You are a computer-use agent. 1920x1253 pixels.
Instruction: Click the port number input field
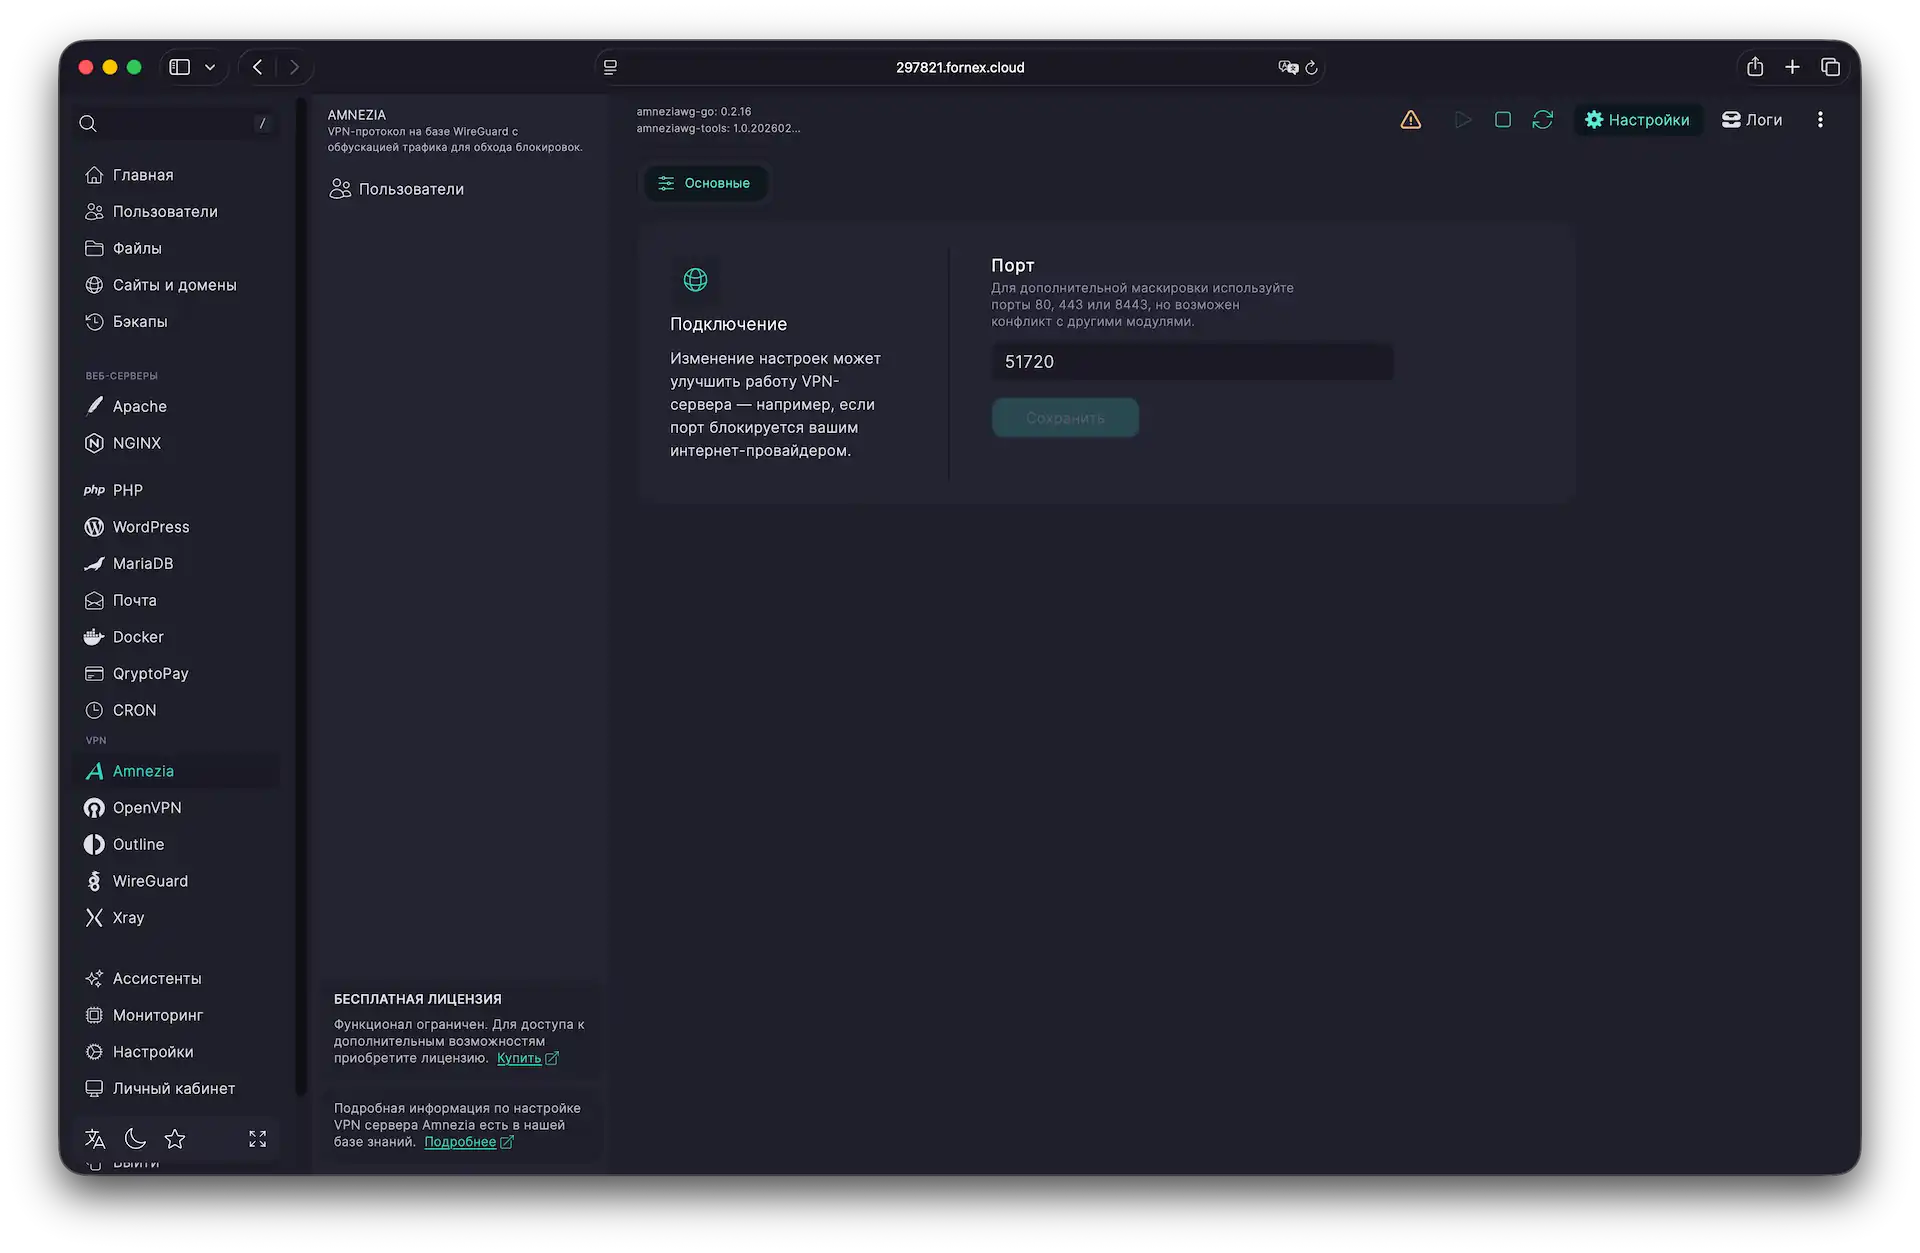(1191, 362)
